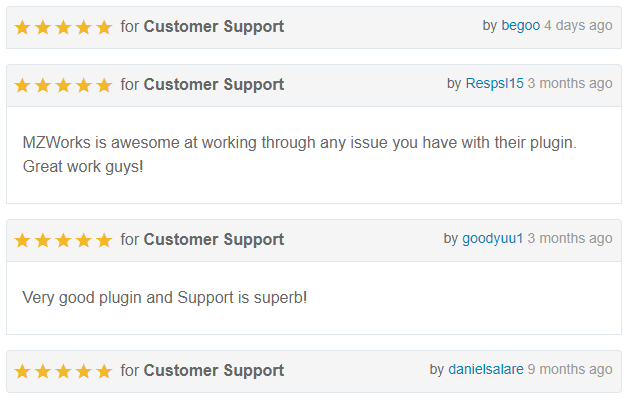The height and width of the screenshot is (408, 631).
Task: Click the third star in Respsl15's review
Action: tap(63, 86)
